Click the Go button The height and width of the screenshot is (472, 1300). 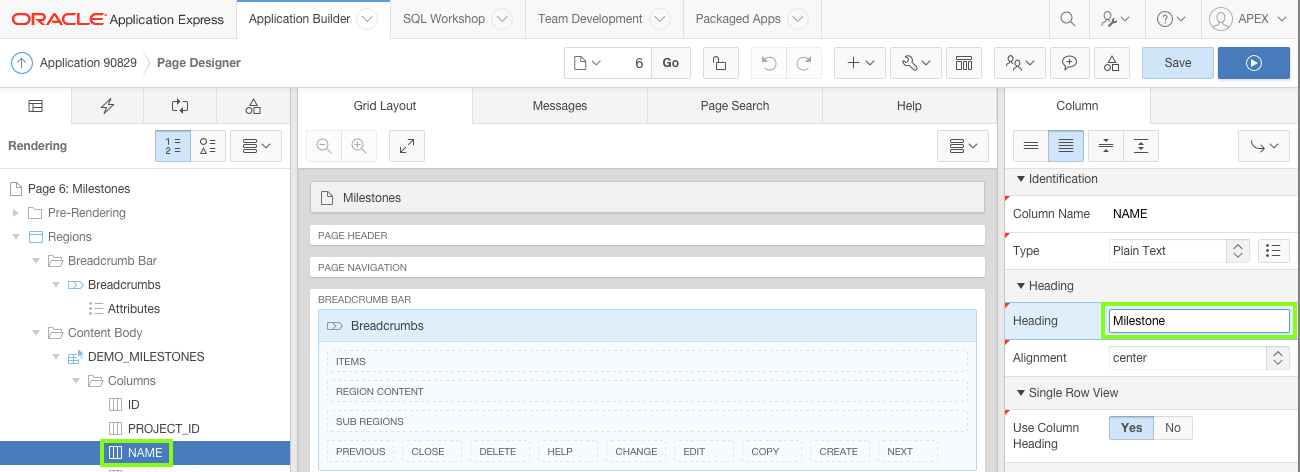[670, 63]
